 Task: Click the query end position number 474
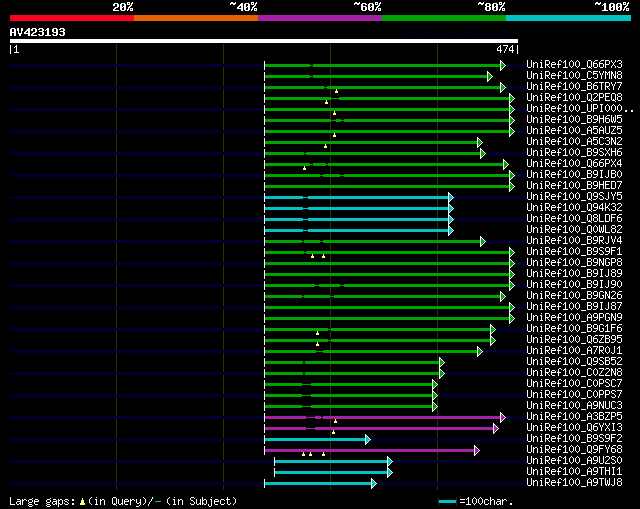point(505,49)
